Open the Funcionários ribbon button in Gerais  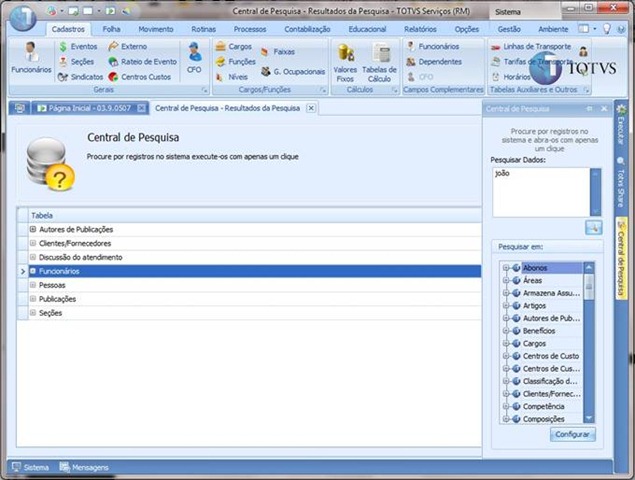(x=31, y=58)
